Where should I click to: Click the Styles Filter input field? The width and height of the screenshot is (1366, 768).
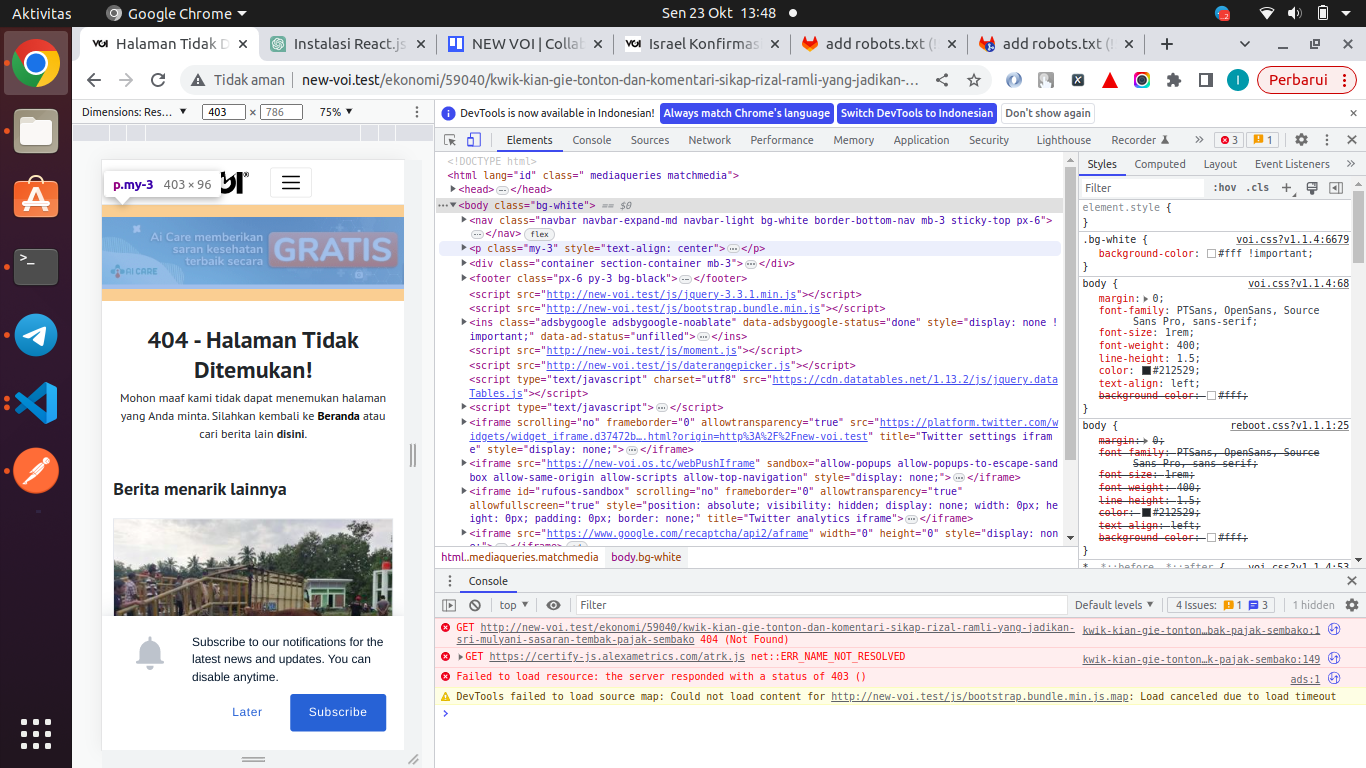click(x=1144, y=188)
